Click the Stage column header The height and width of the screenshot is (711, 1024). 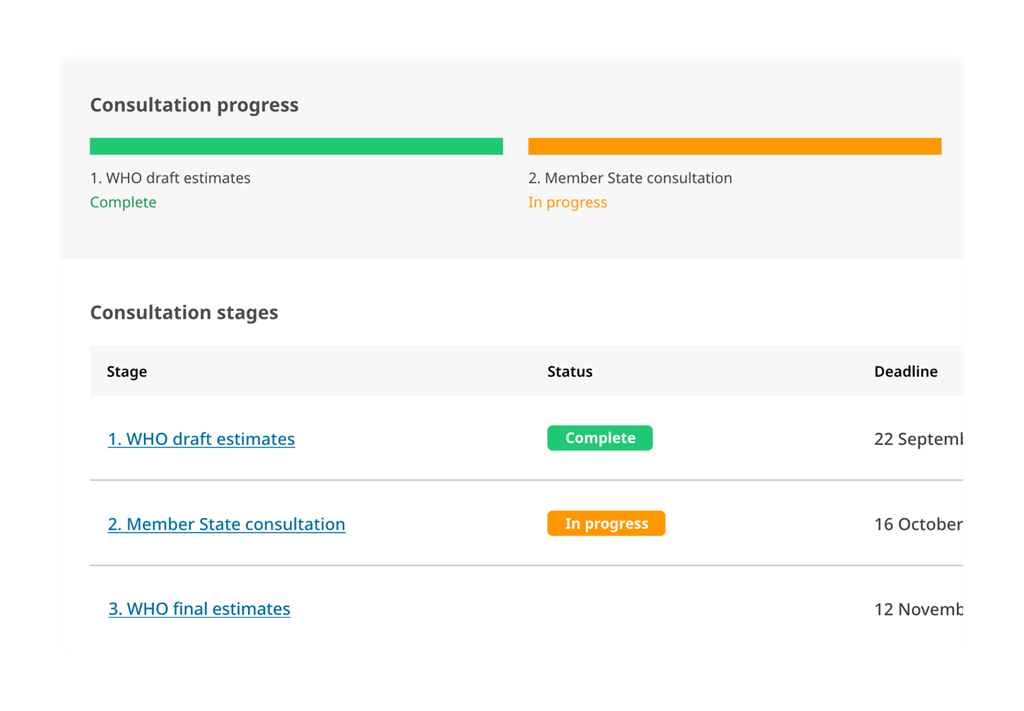pyautogui.click(x=126, y=371)
